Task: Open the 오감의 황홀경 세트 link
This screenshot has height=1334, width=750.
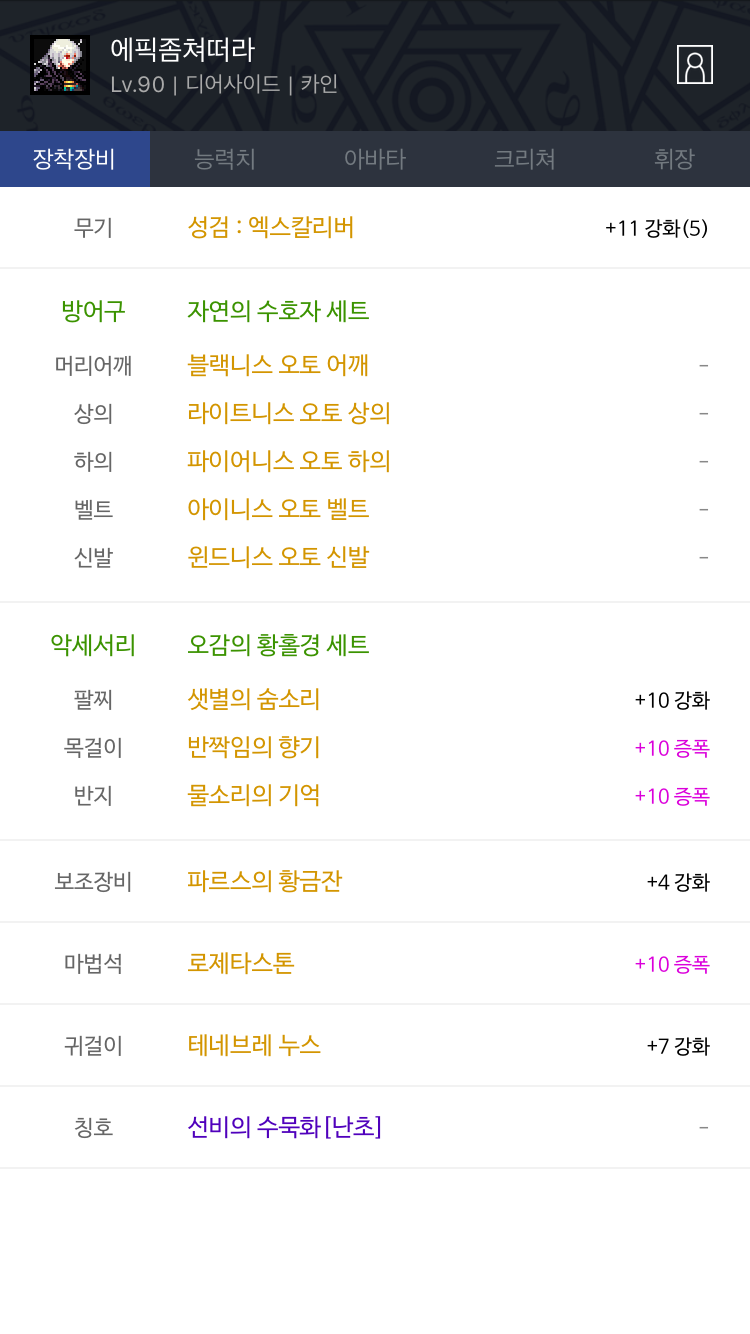Action: 278,645
